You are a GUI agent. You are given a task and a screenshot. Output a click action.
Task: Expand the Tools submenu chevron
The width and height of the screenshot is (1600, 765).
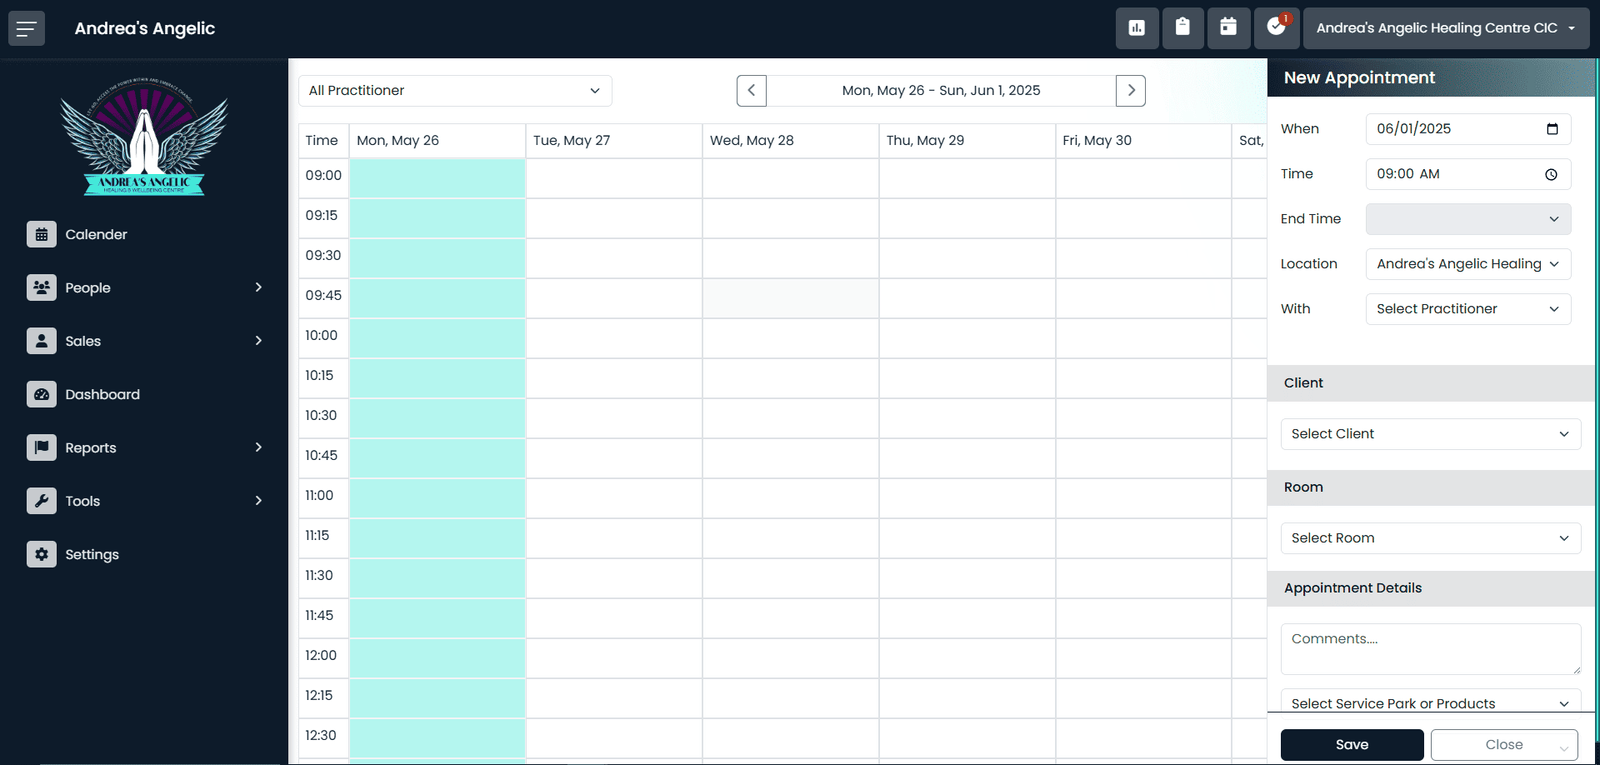pyautogui.click(x=258, y=501)
